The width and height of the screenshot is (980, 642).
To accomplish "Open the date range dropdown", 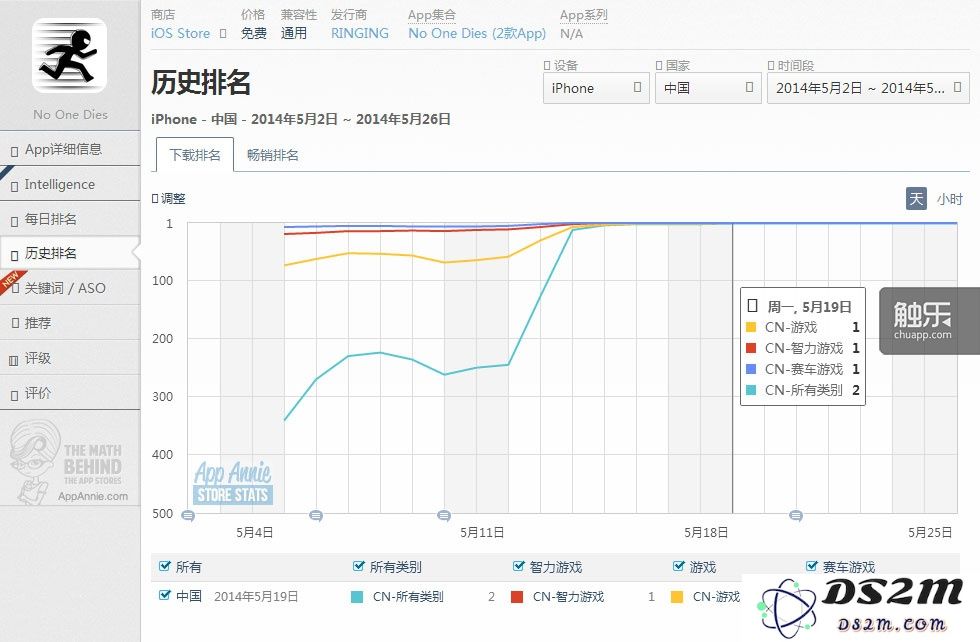I will coord(868,88).
